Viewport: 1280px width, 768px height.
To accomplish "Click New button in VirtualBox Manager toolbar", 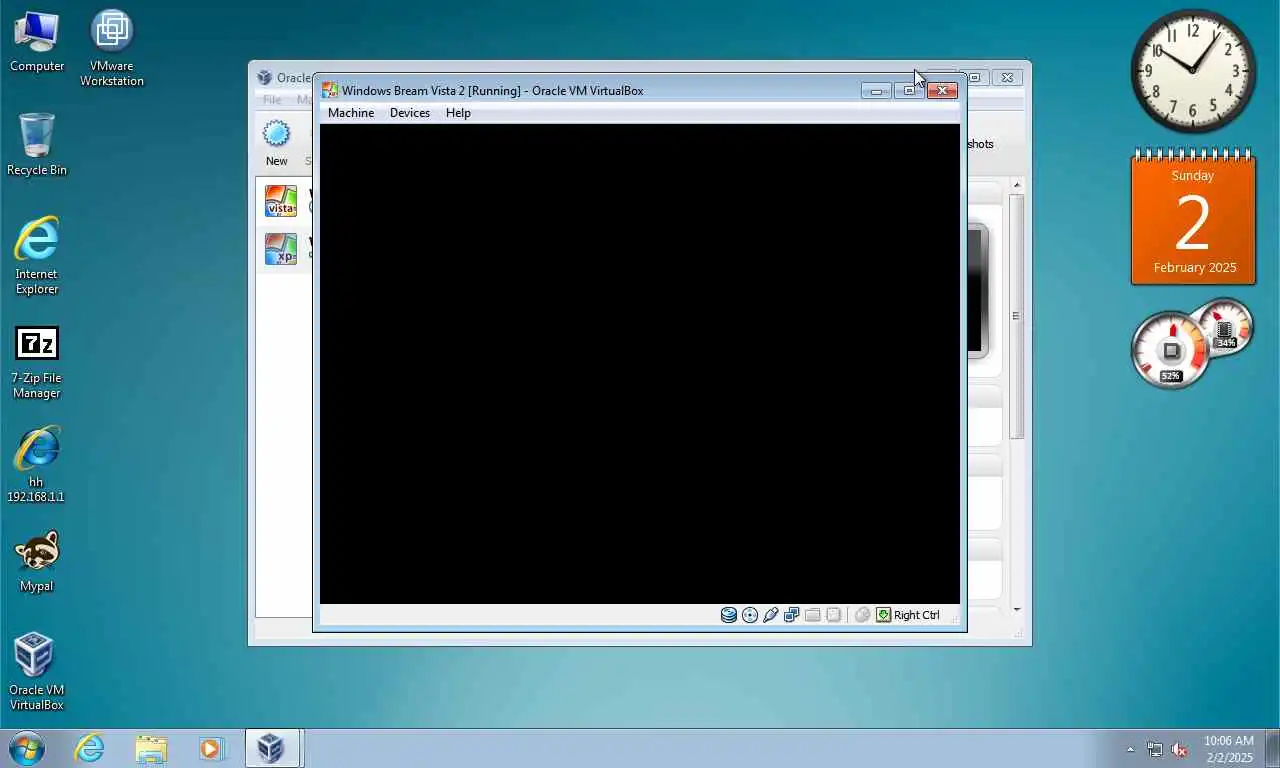I will tap(277, 143).
